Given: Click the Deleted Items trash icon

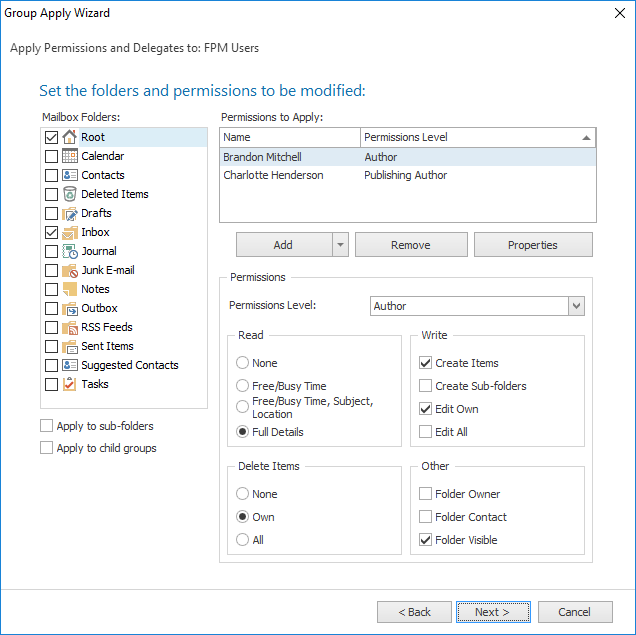Looking at the screenshot, I should pos(70,194).
